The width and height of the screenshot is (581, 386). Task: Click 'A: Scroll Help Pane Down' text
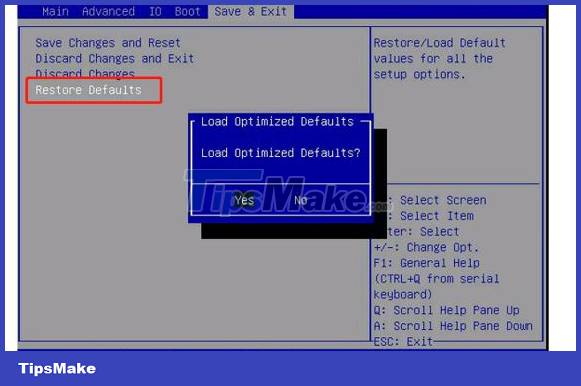pyautogui.click(x=453, y=326)
